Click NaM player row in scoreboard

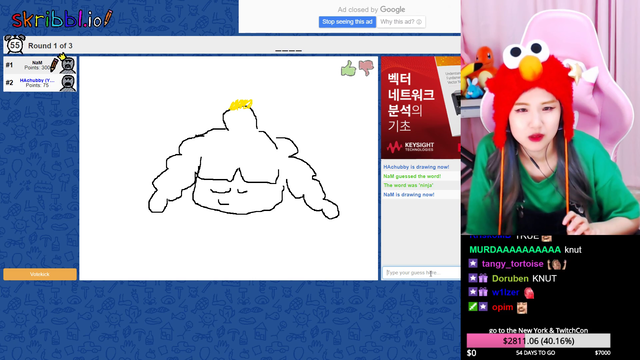coord(40,65)
